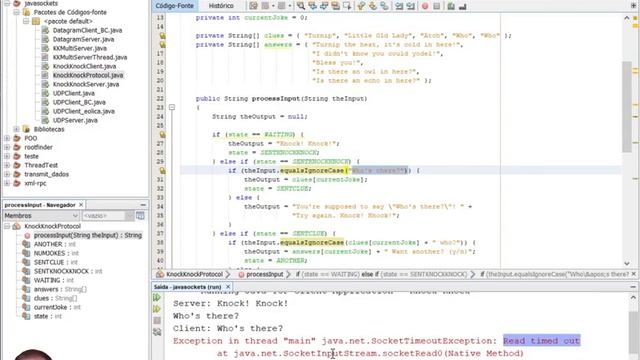Click the shift line left icon

pyautogui.click(x=399, y=6)
